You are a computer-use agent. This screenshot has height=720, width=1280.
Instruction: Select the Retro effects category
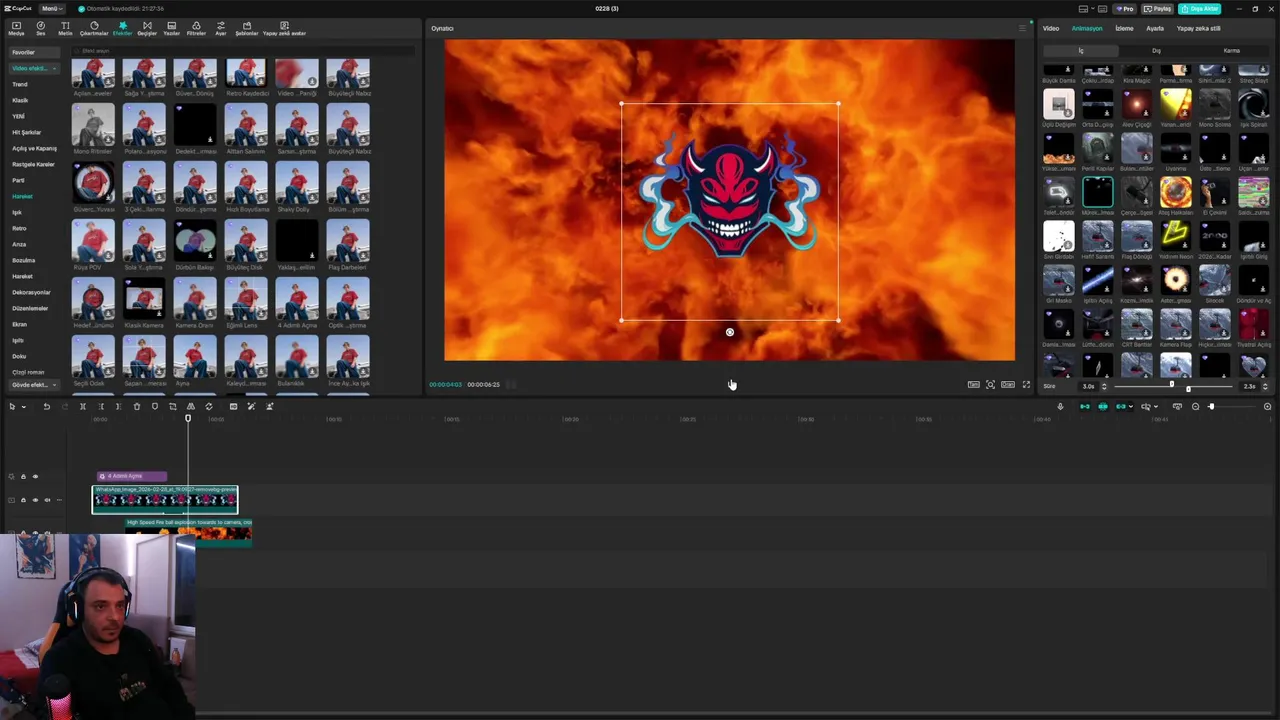(19, 228)
